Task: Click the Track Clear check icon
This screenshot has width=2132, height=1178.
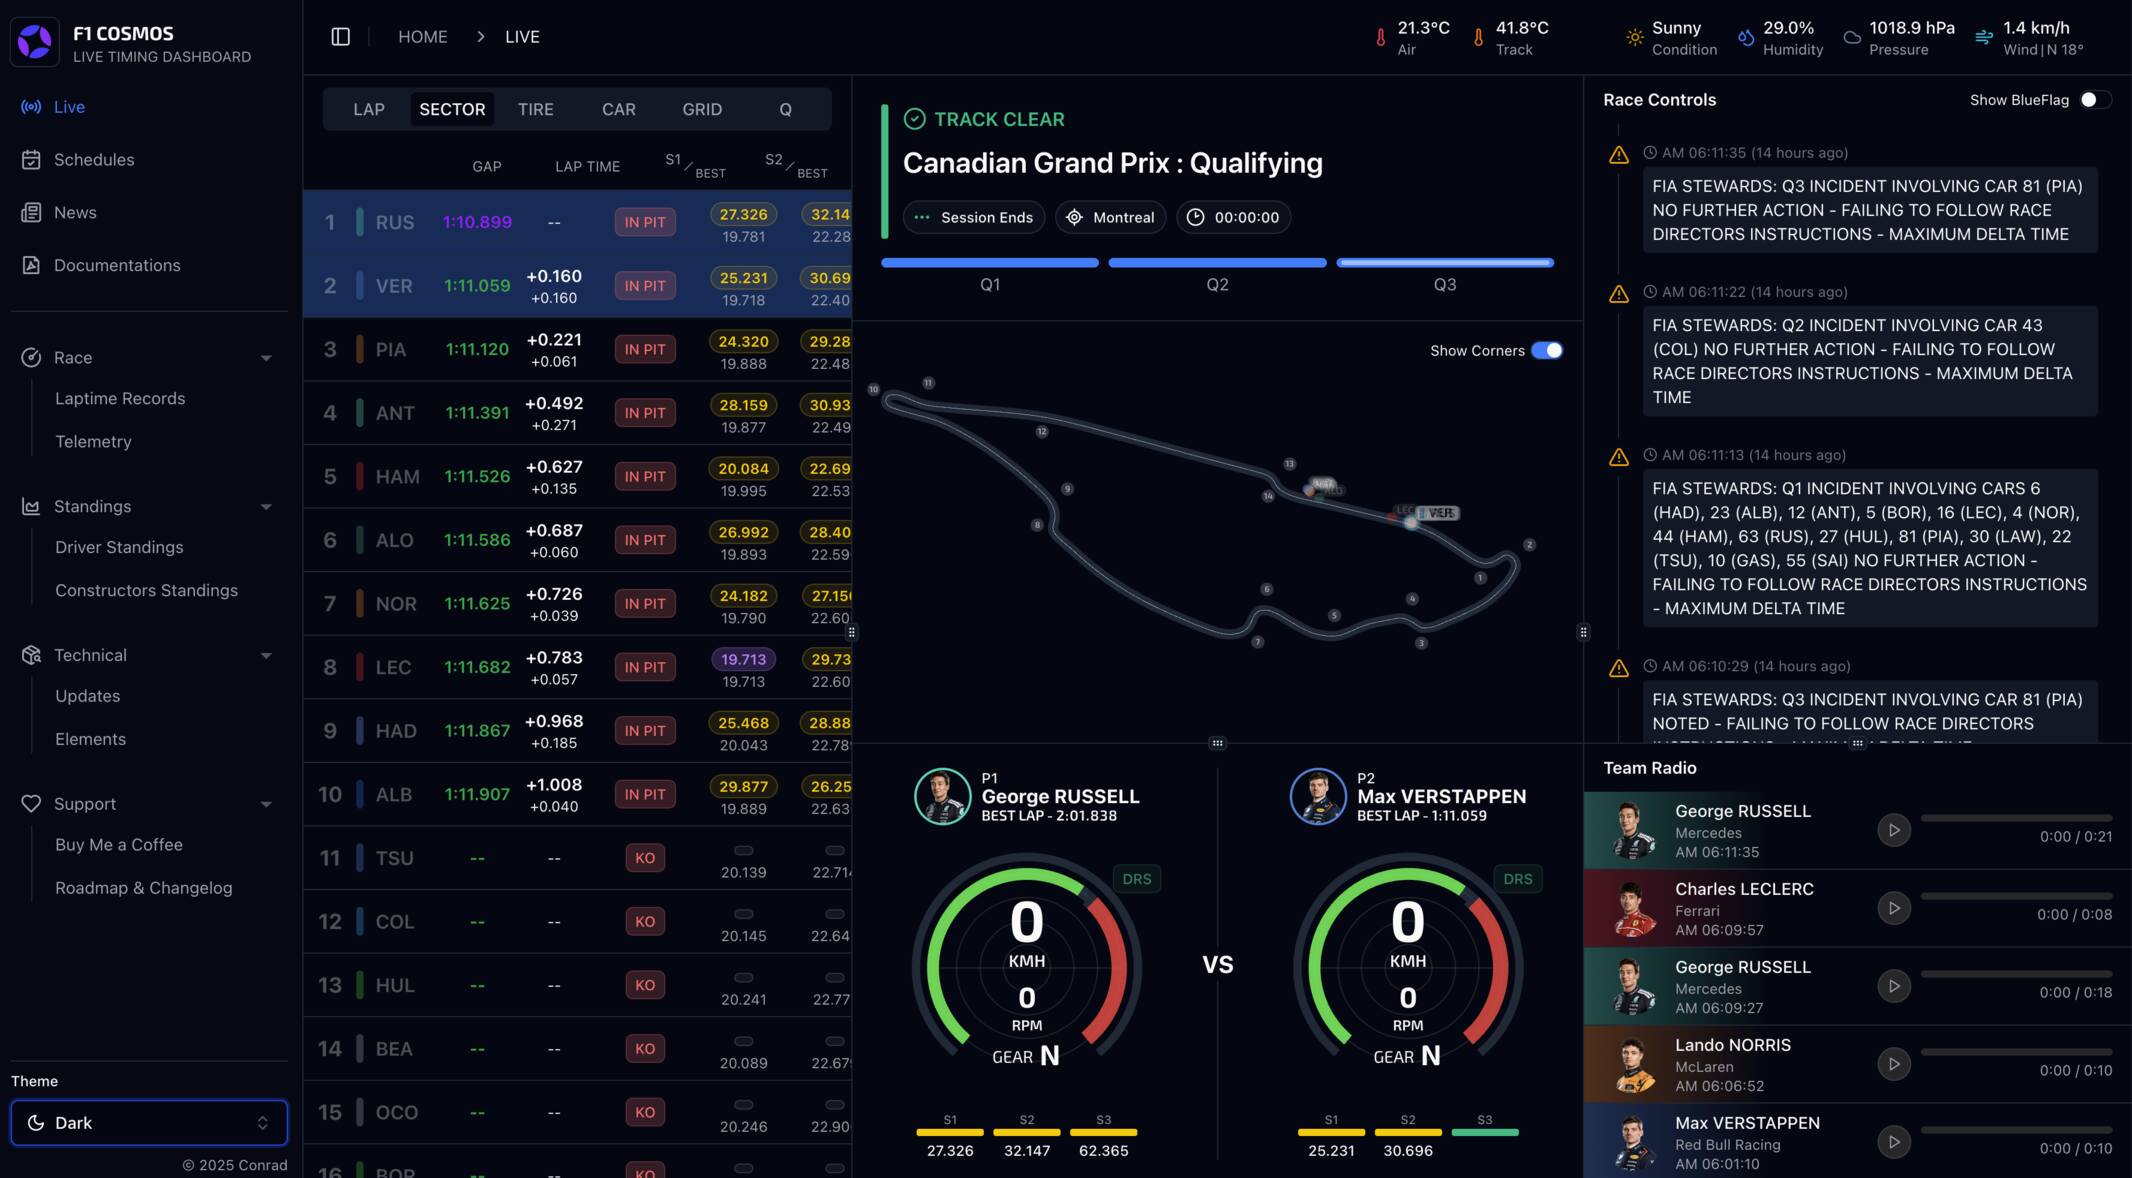Action: click(914, 119)
